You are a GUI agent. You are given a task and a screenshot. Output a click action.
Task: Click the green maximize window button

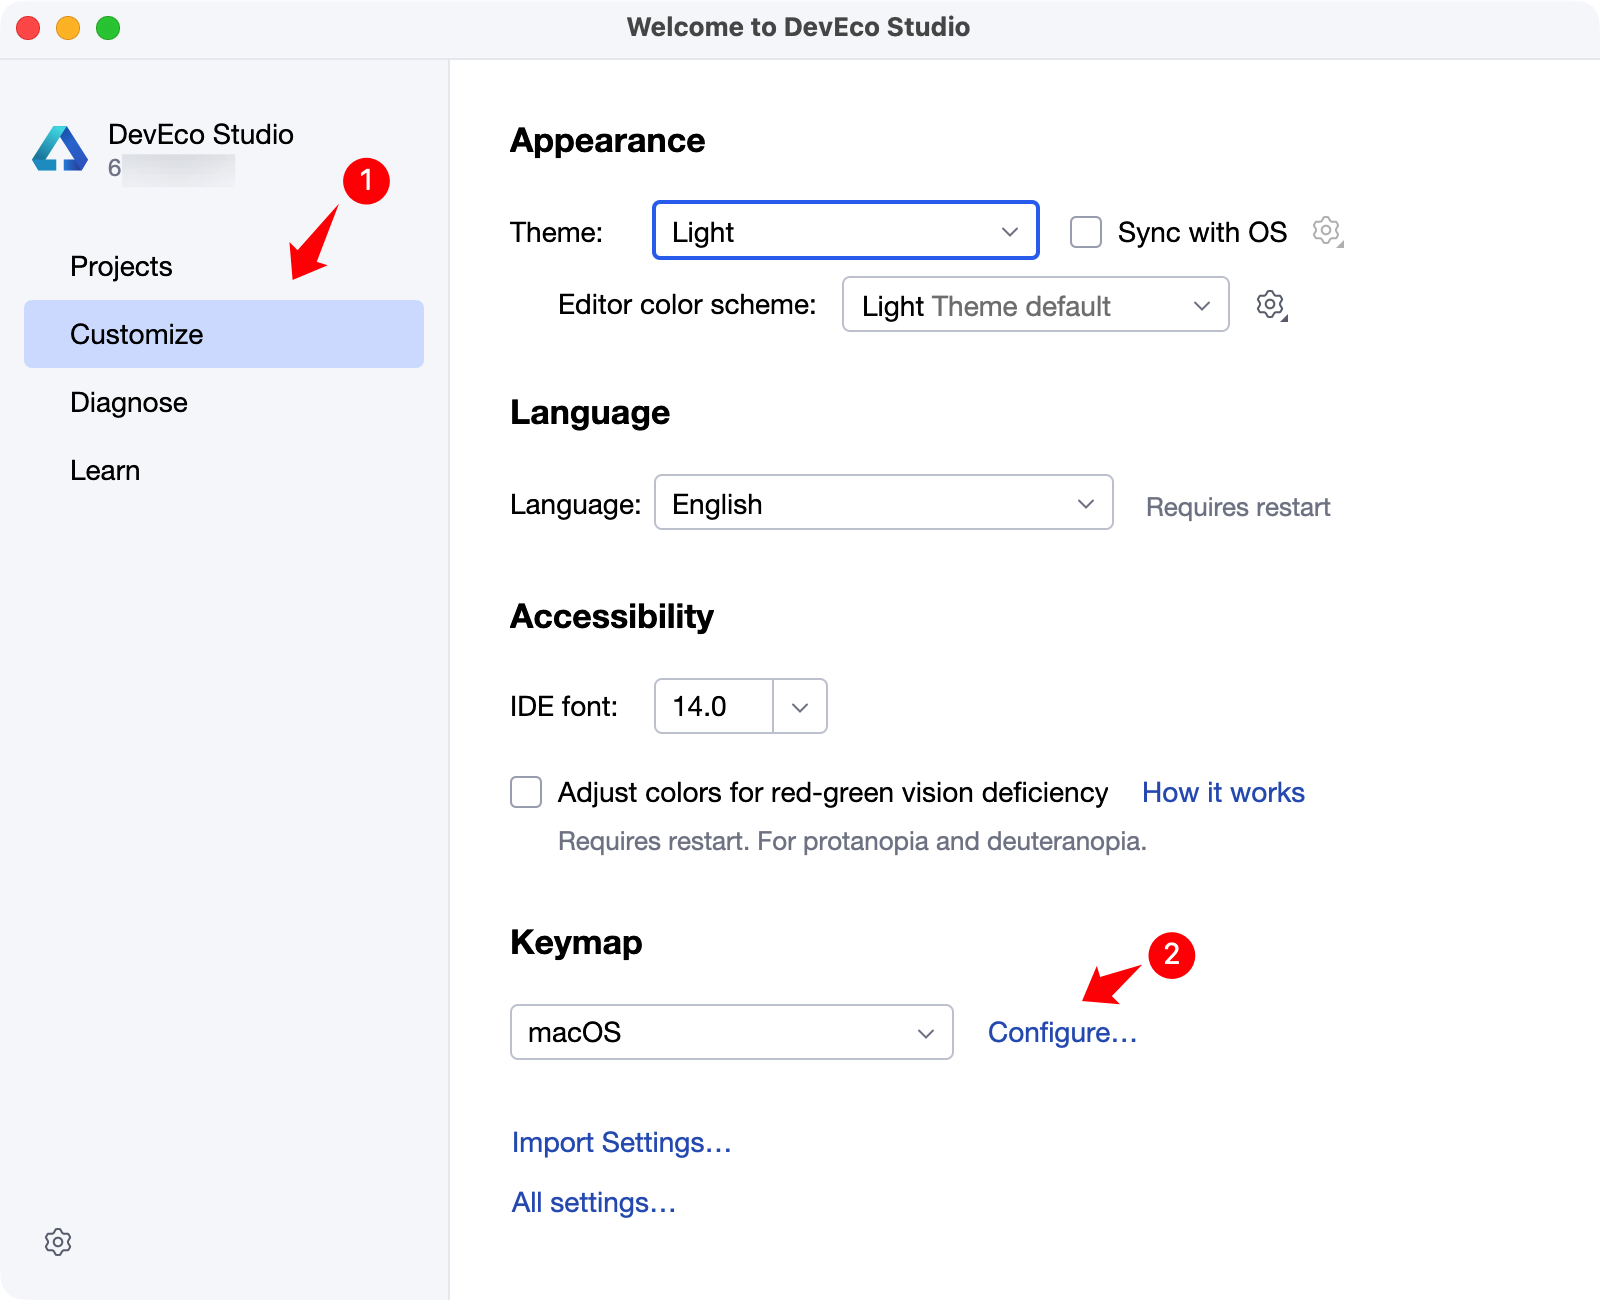[x=108, y=28]
